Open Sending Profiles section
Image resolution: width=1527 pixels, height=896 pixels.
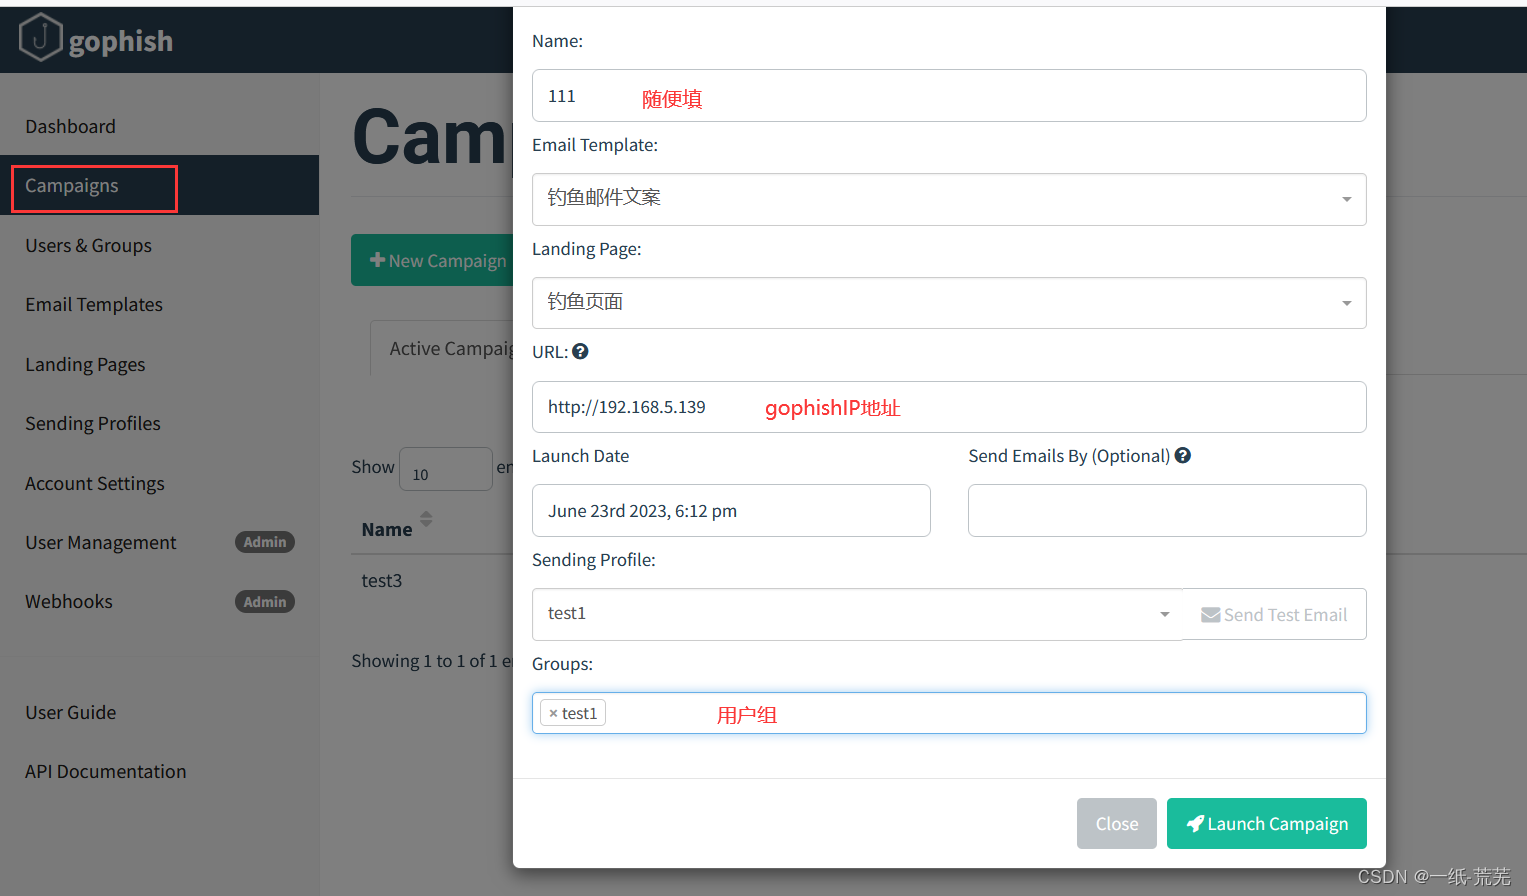coord(92,423)
